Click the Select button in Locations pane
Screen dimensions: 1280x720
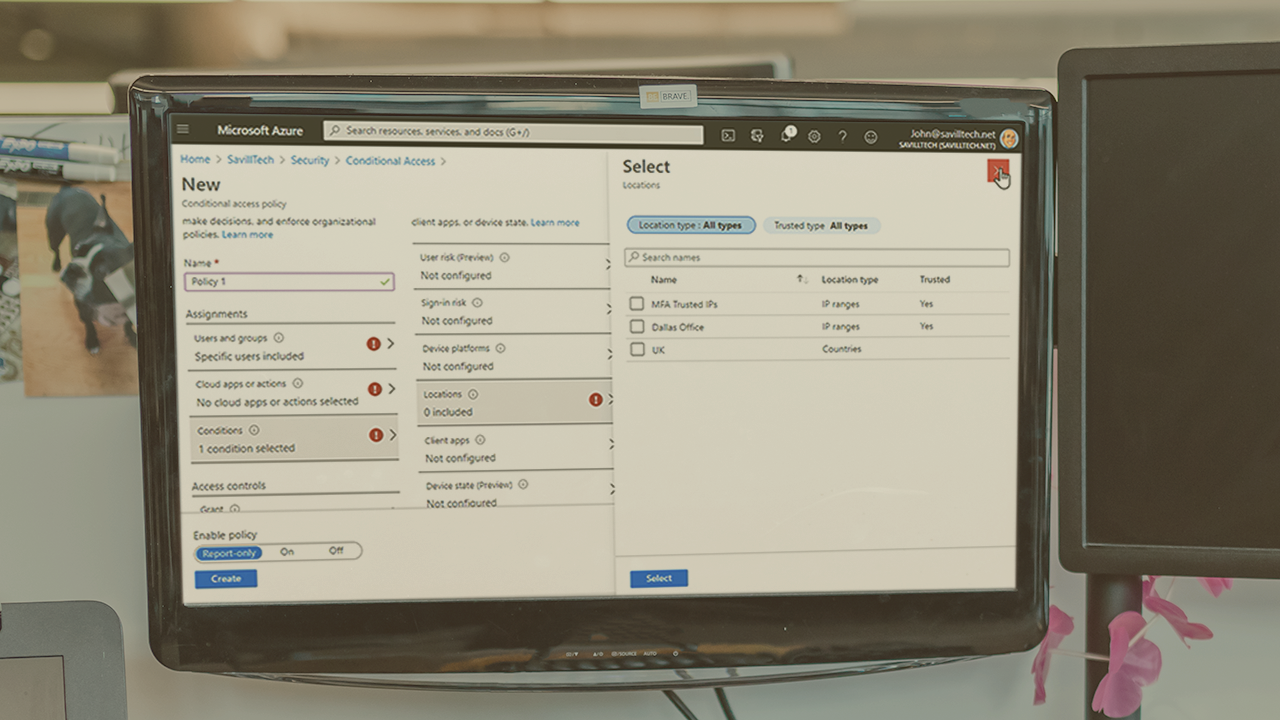tap(658, 578)
